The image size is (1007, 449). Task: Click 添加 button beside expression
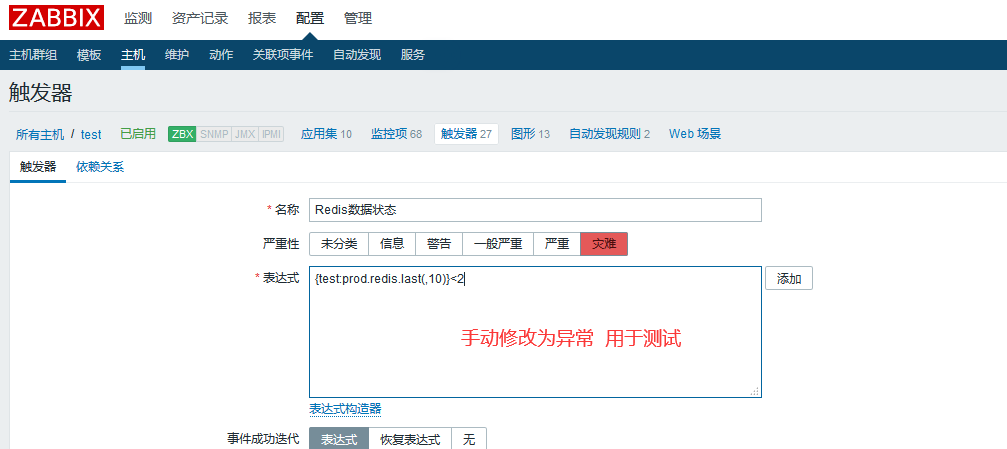[788, 279]
